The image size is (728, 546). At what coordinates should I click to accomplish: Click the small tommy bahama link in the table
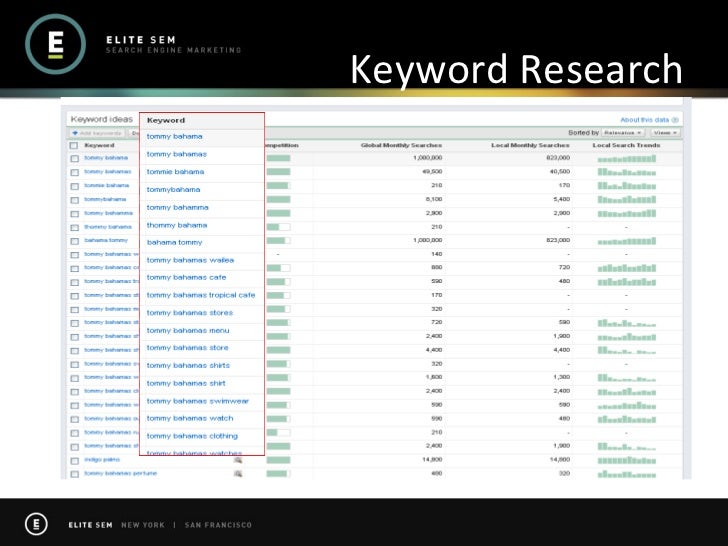[106, 158]
